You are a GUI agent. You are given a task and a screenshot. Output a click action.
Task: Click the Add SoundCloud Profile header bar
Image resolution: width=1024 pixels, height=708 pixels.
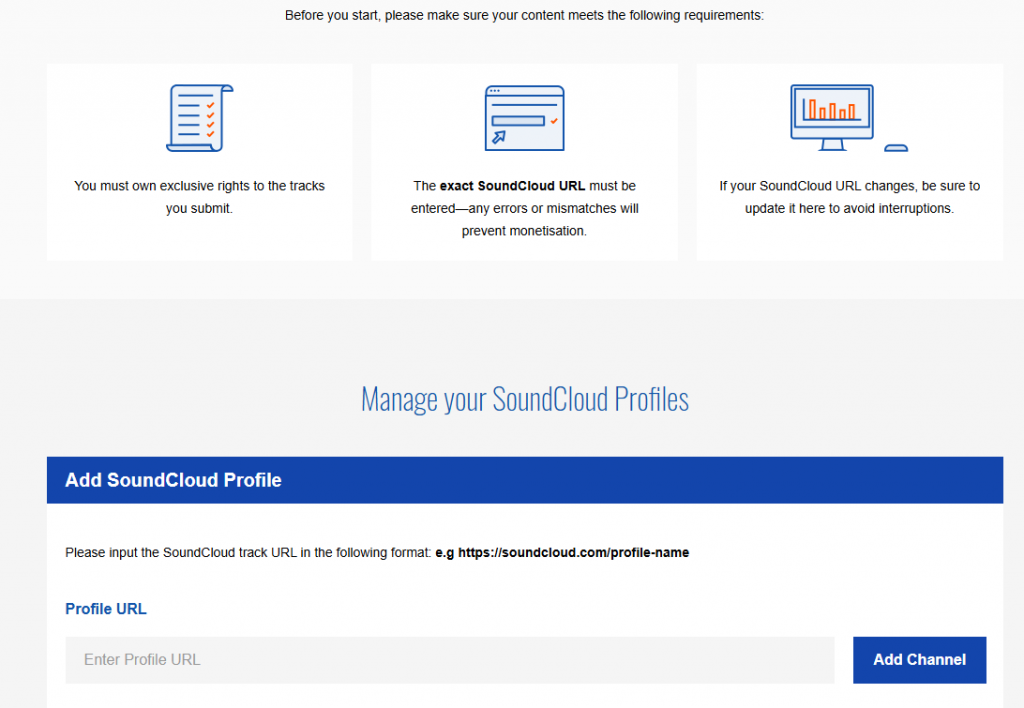(x=524, y=480)
